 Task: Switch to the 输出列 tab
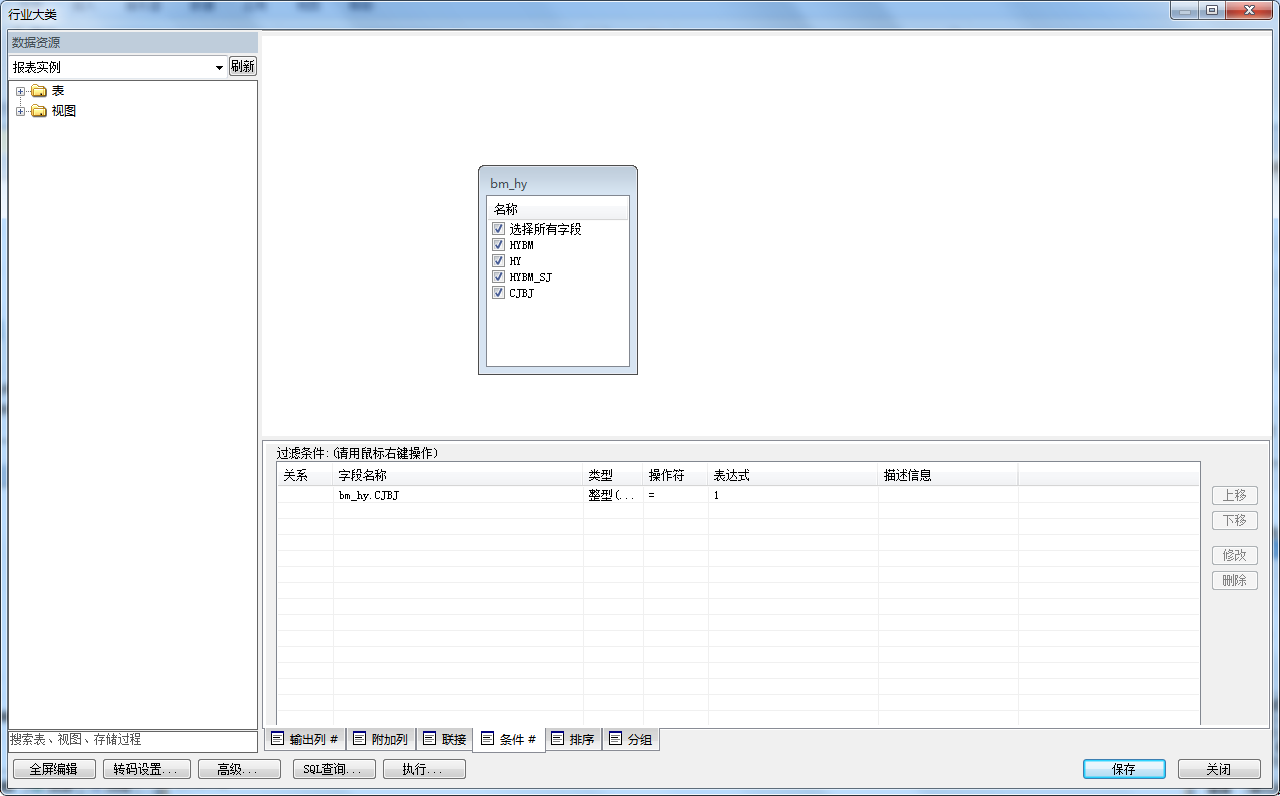coord(304,740)
